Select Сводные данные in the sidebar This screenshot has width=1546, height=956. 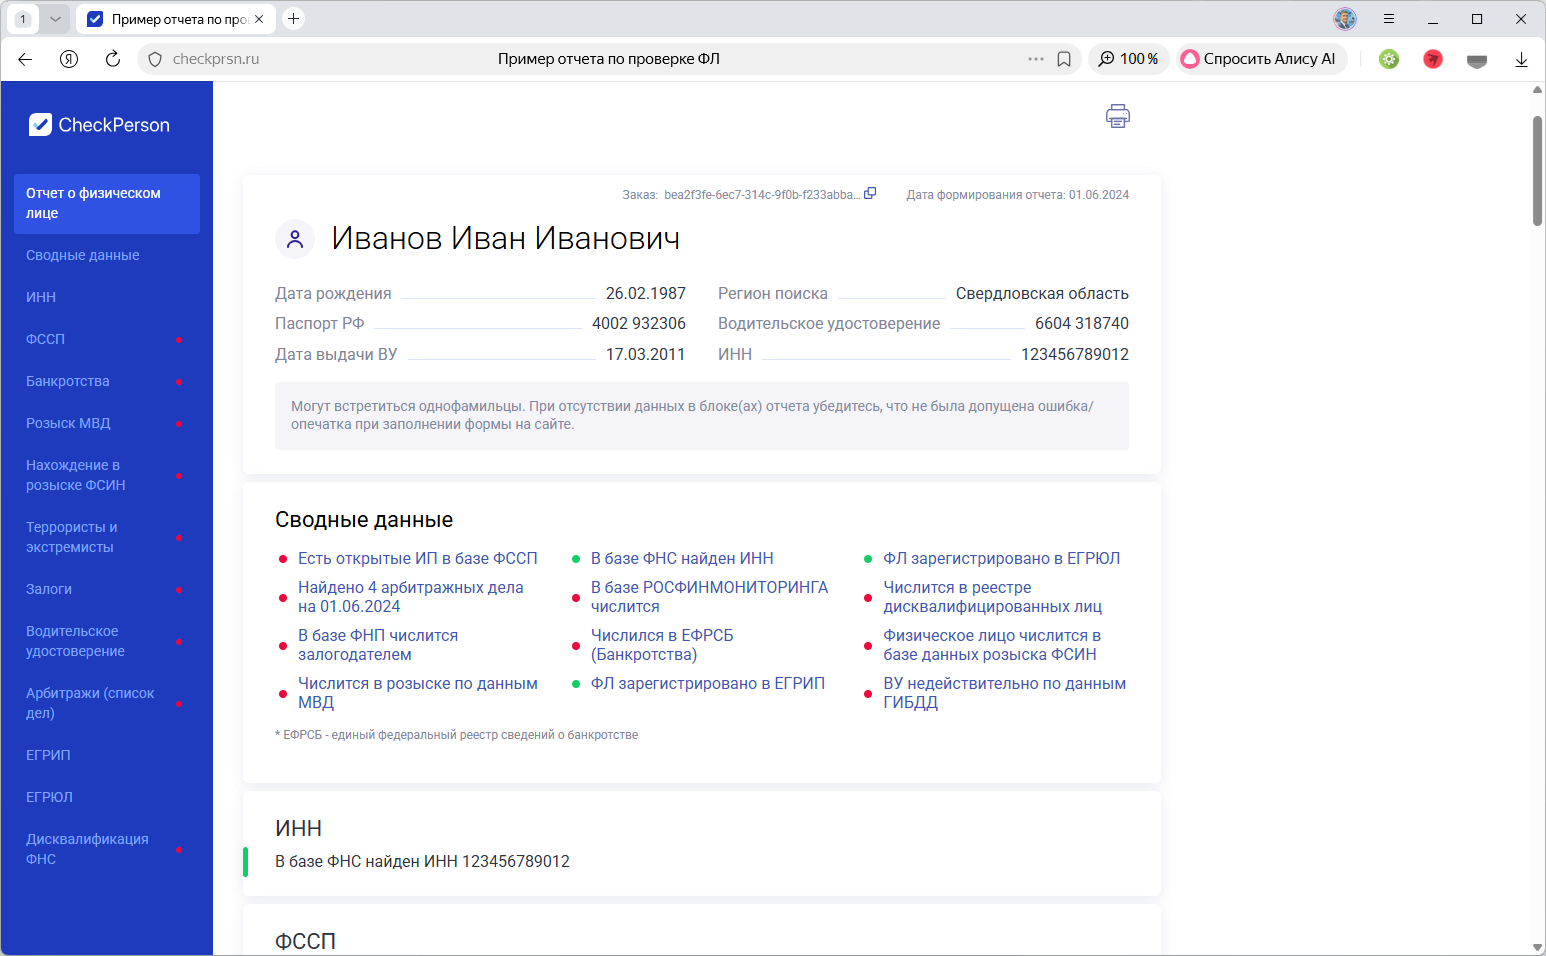tap(82, 255)
